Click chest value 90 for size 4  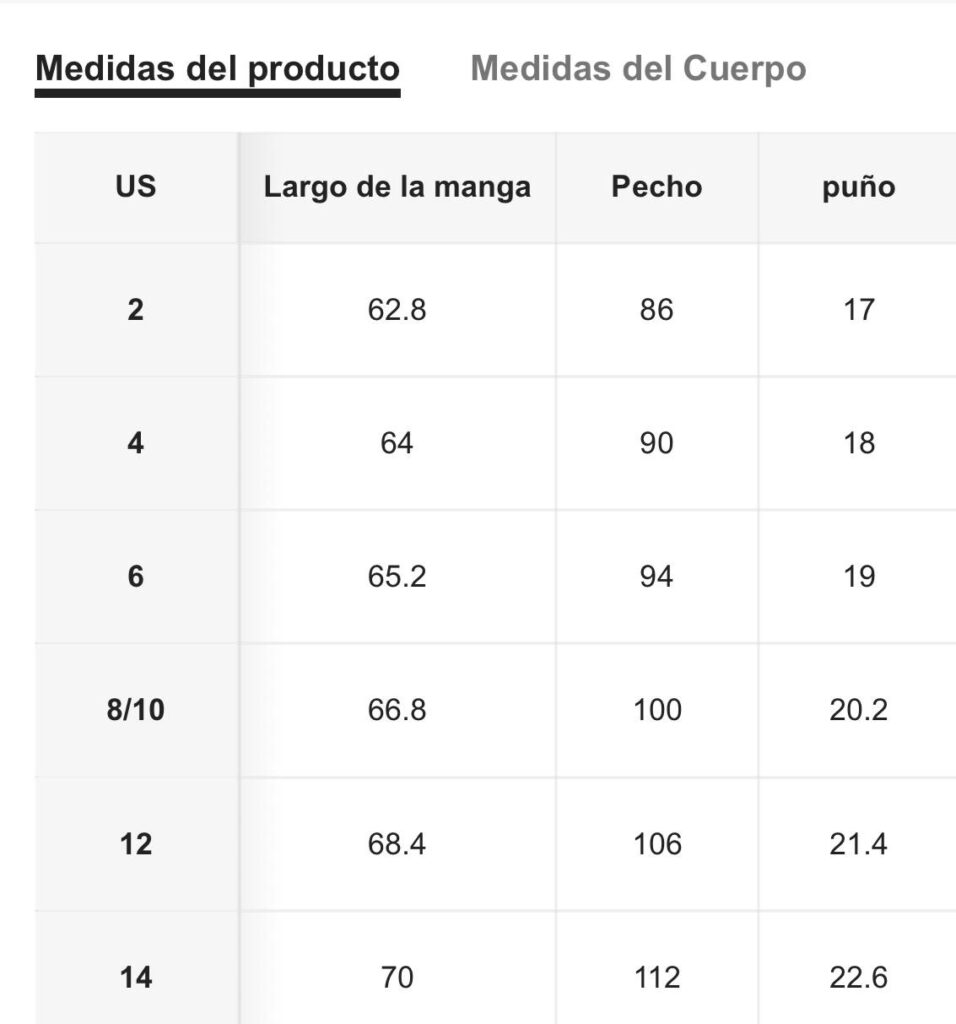656,443
